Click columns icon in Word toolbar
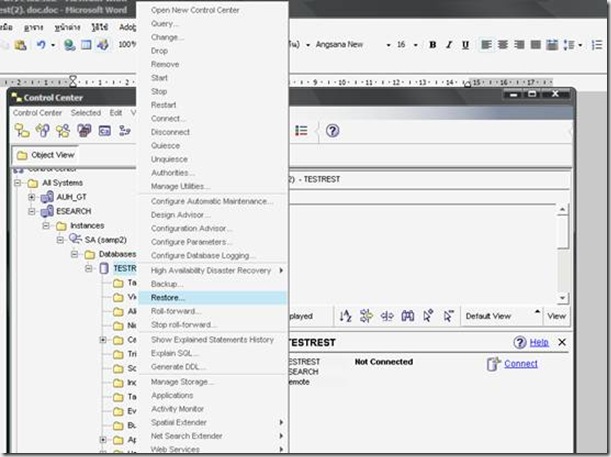Screen dimensions: 611x457 (552, 45)
